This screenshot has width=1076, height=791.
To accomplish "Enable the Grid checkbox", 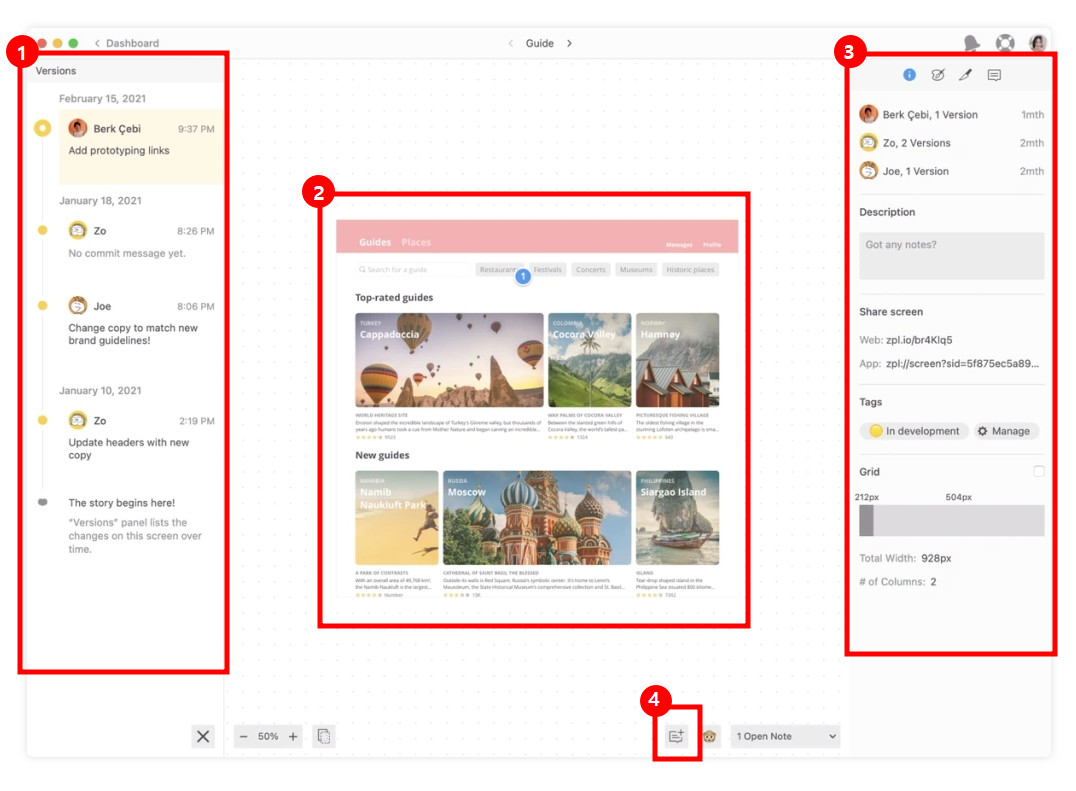I will click(x=1038, y=471).
